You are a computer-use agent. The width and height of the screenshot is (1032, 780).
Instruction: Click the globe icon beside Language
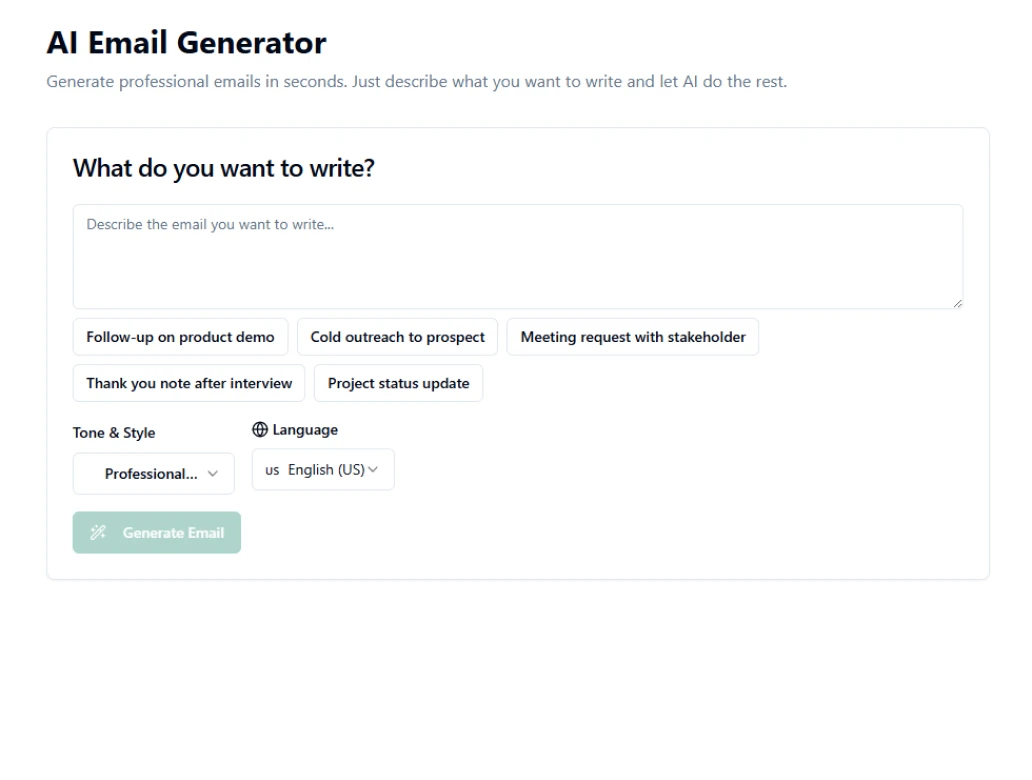260,430
